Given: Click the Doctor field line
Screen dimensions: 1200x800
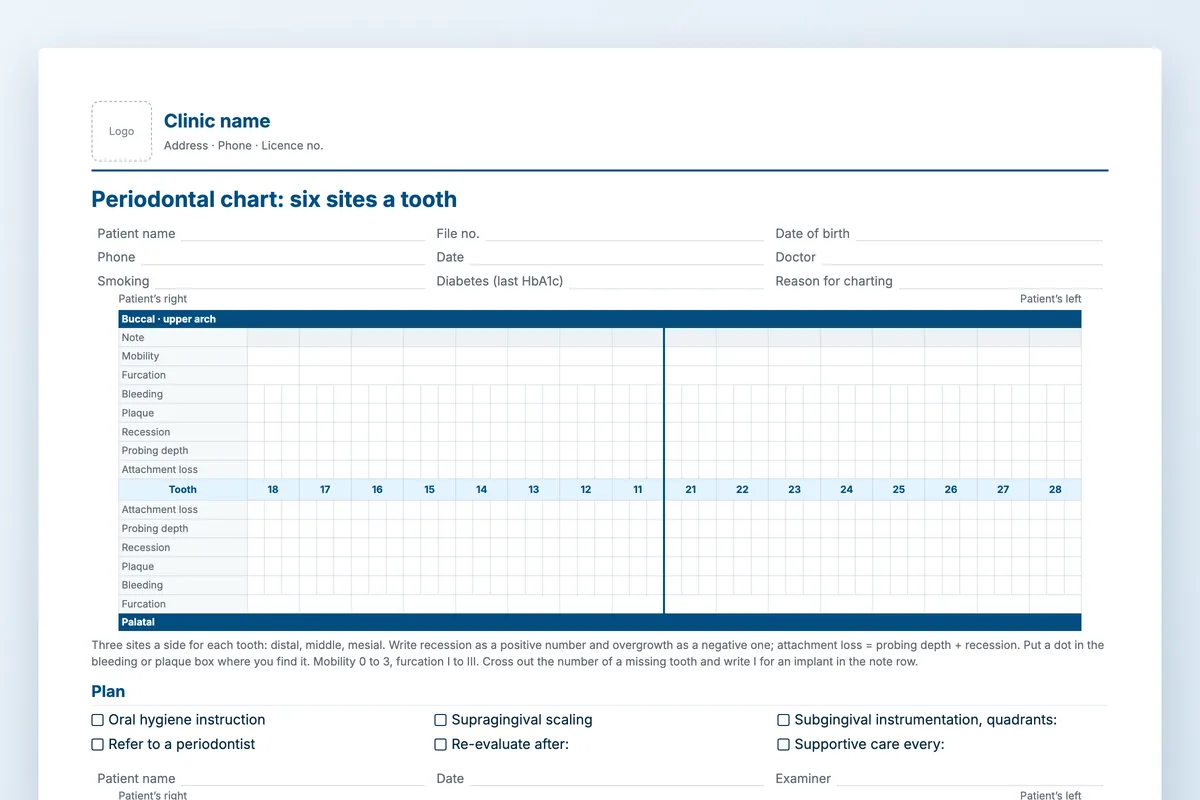Looking at the screenshot, I should click(x=963, y=258).
